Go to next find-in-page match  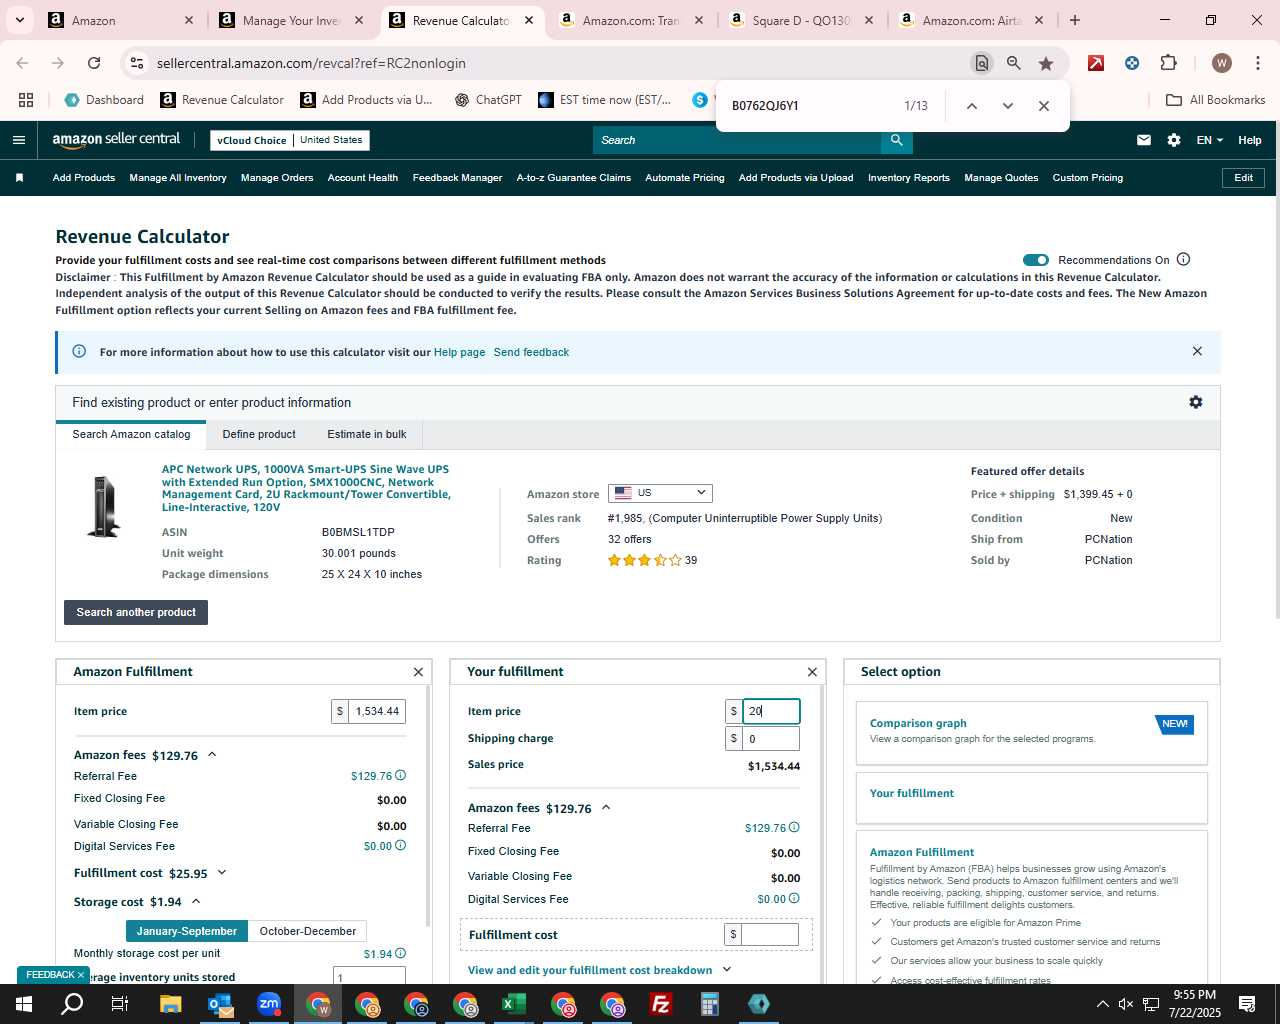coord(1007,106)
